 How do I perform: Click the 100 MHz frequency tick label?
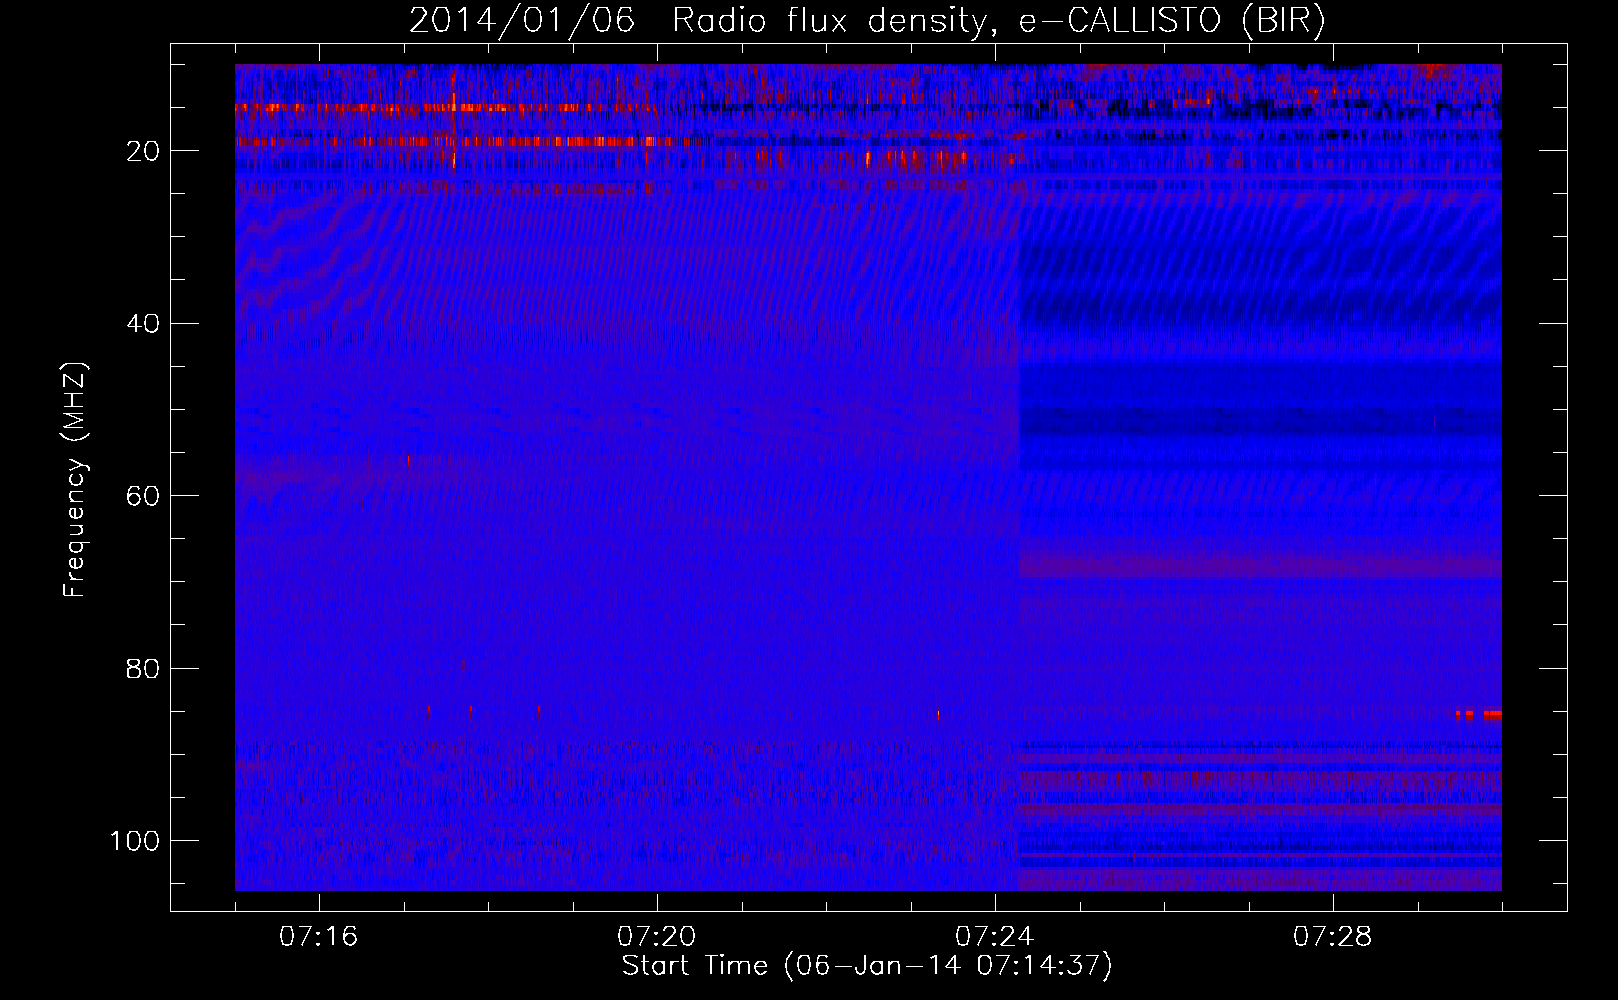click(x=135, y=841)
